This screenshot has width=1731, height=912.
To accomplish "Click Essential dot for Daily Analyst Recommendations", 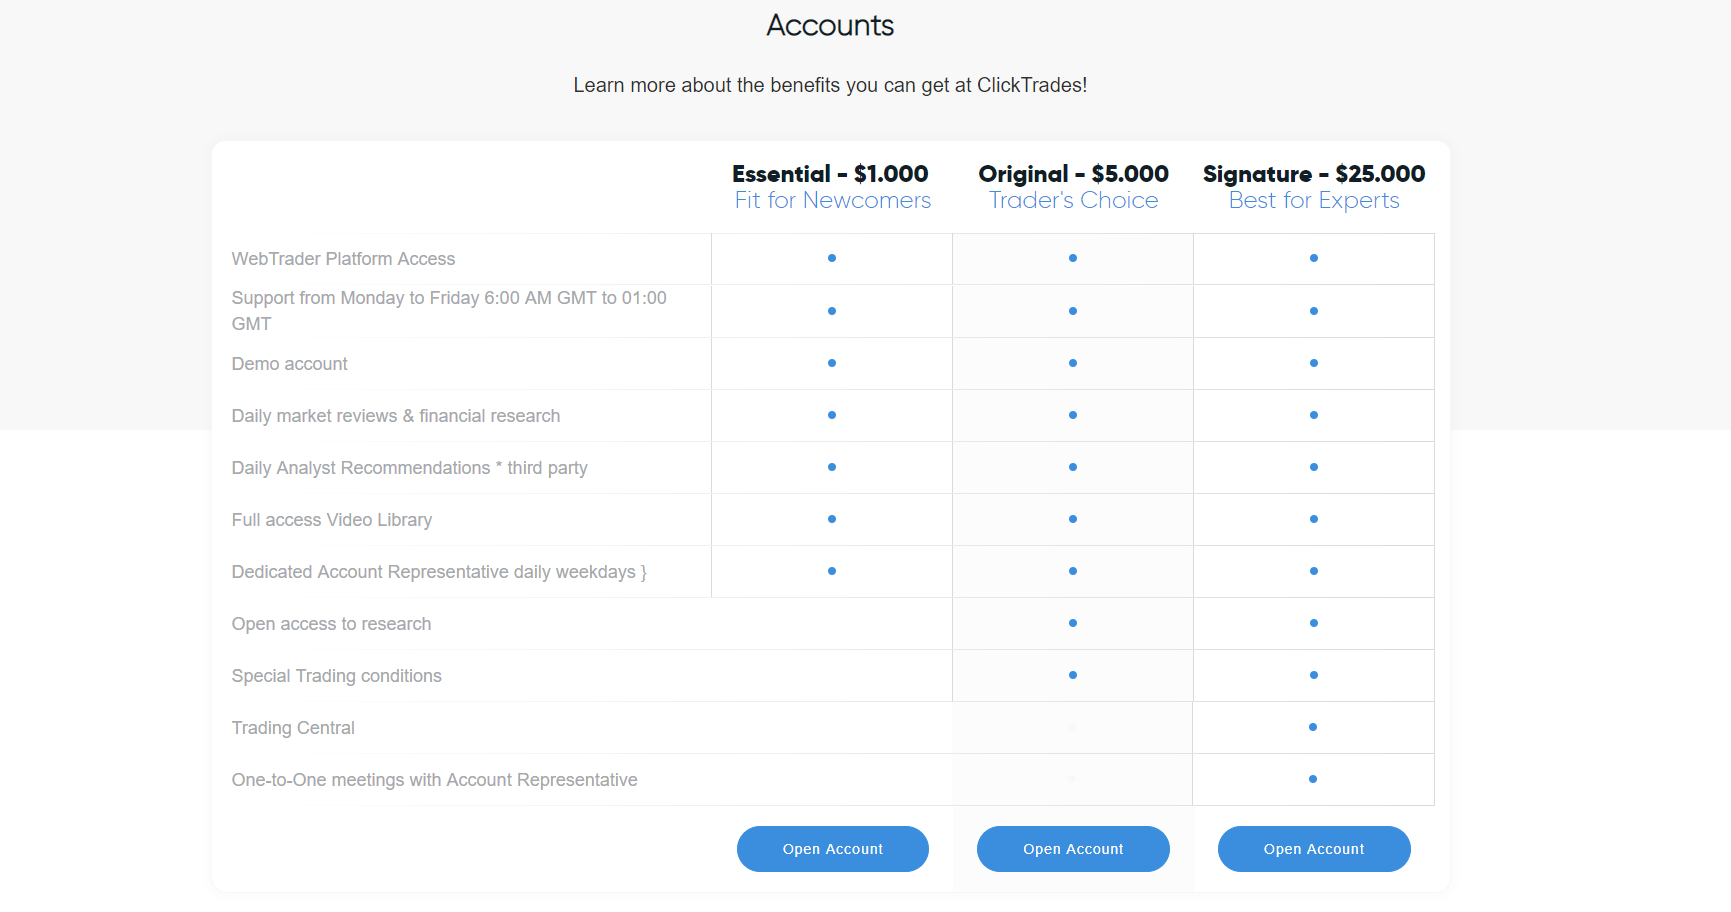I will 832,467.
